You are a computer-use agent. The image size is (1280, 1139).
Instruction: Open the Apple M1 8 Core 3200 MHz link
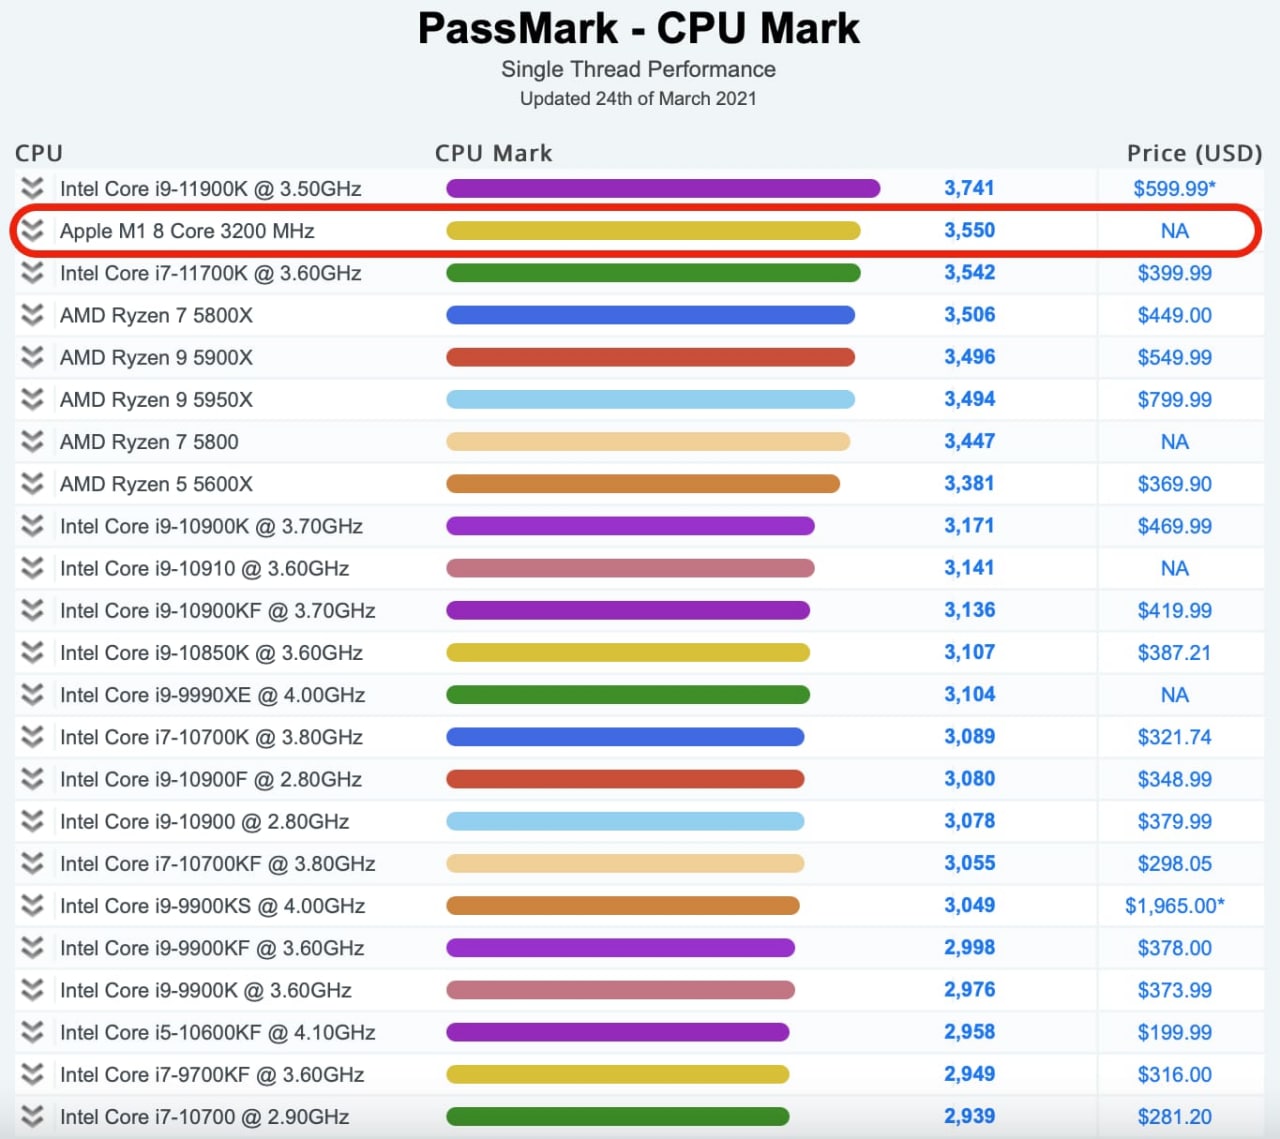coord(187,231)
